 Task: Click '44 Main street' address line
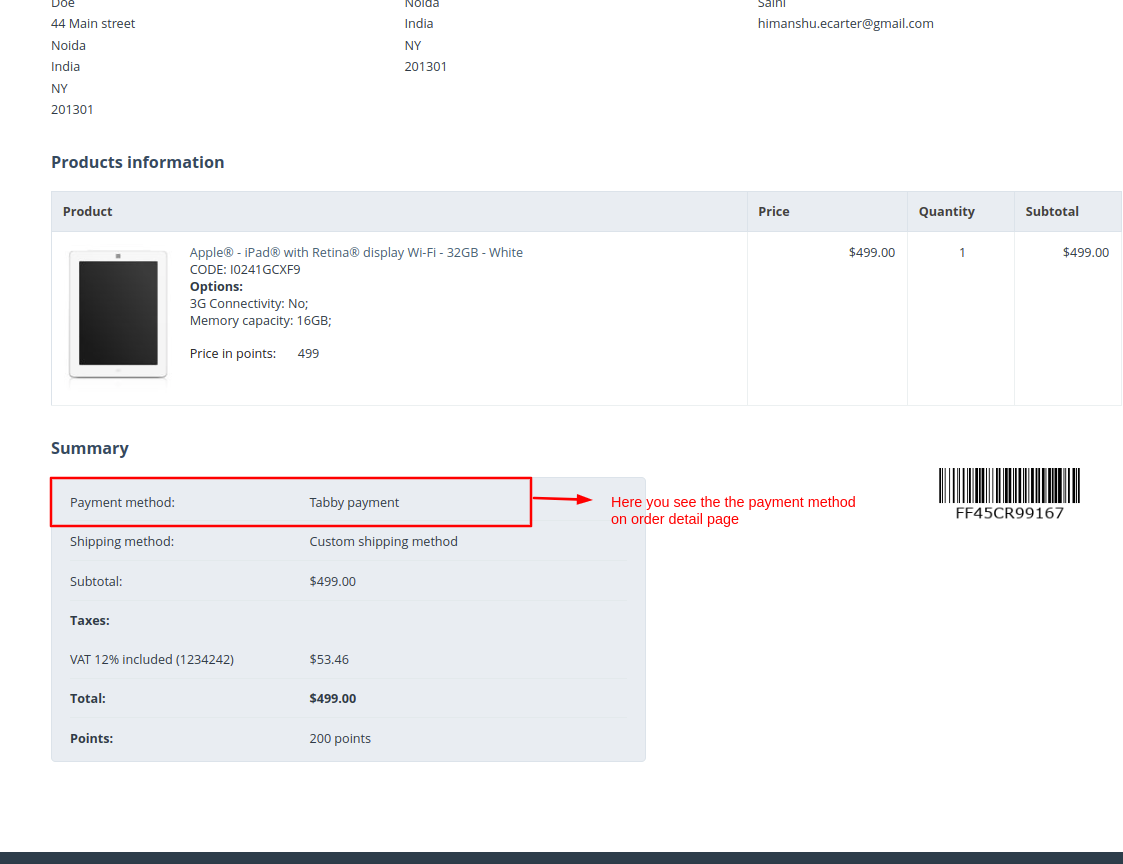click(x=92, y=24)
